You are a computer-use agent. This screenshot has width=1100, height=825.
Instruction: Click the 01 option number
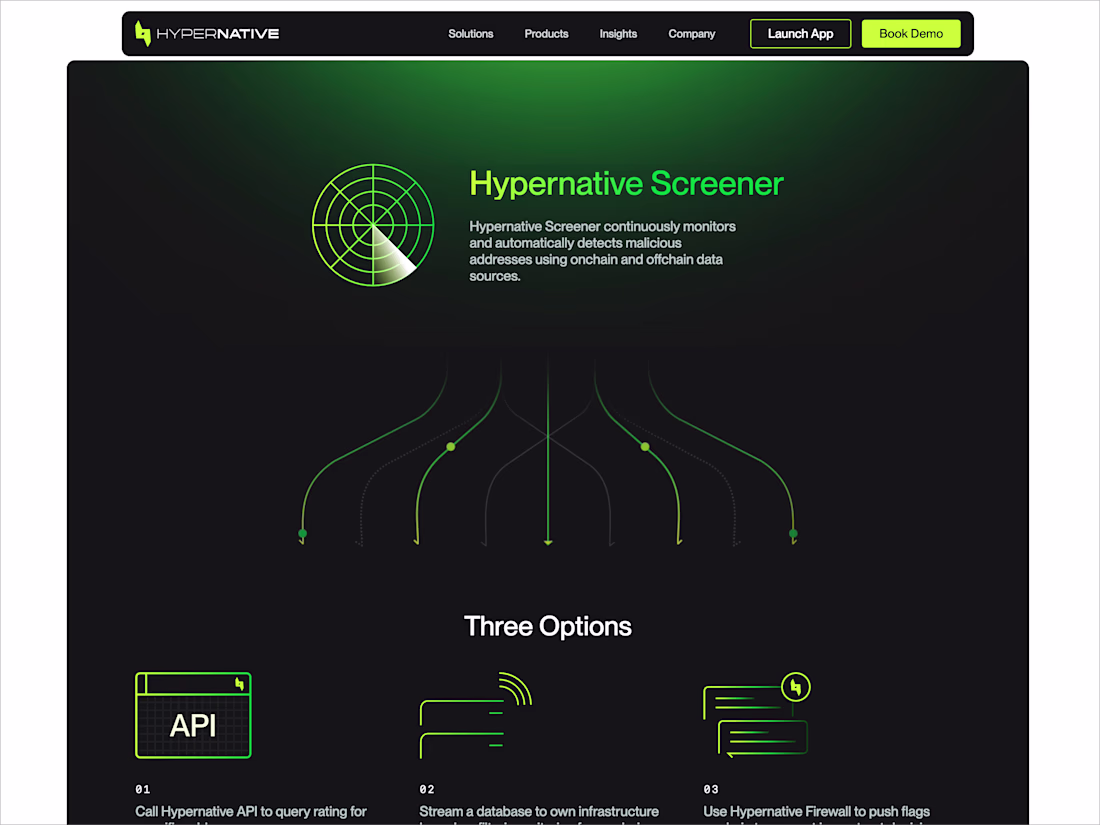tap(143, 789)
